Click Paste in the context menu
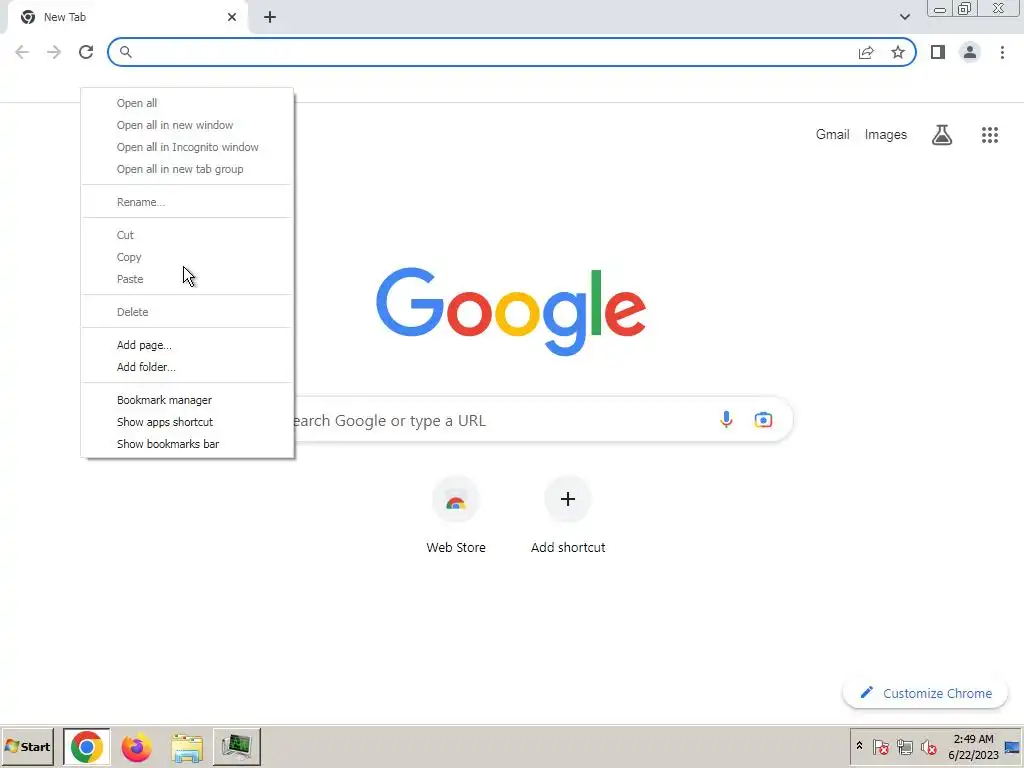 (187, 279)
